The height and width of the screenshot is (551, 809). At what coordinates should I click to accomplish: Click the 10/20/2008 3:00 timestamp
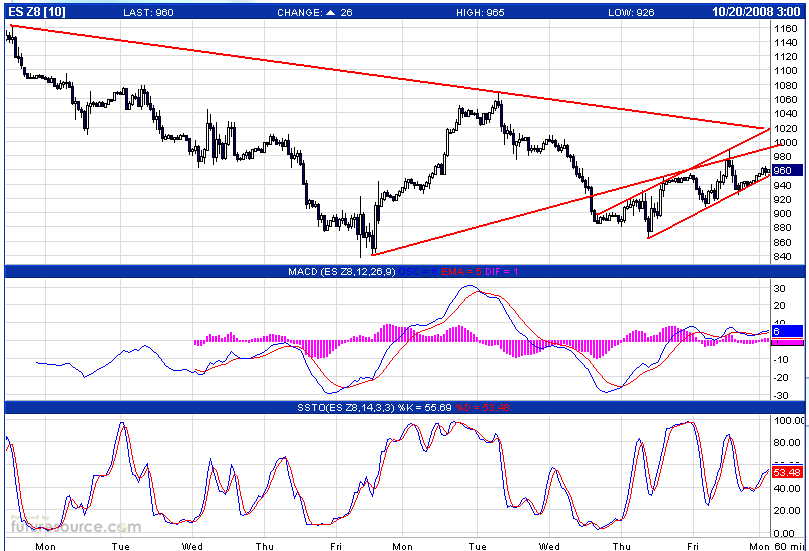[756, 12]
